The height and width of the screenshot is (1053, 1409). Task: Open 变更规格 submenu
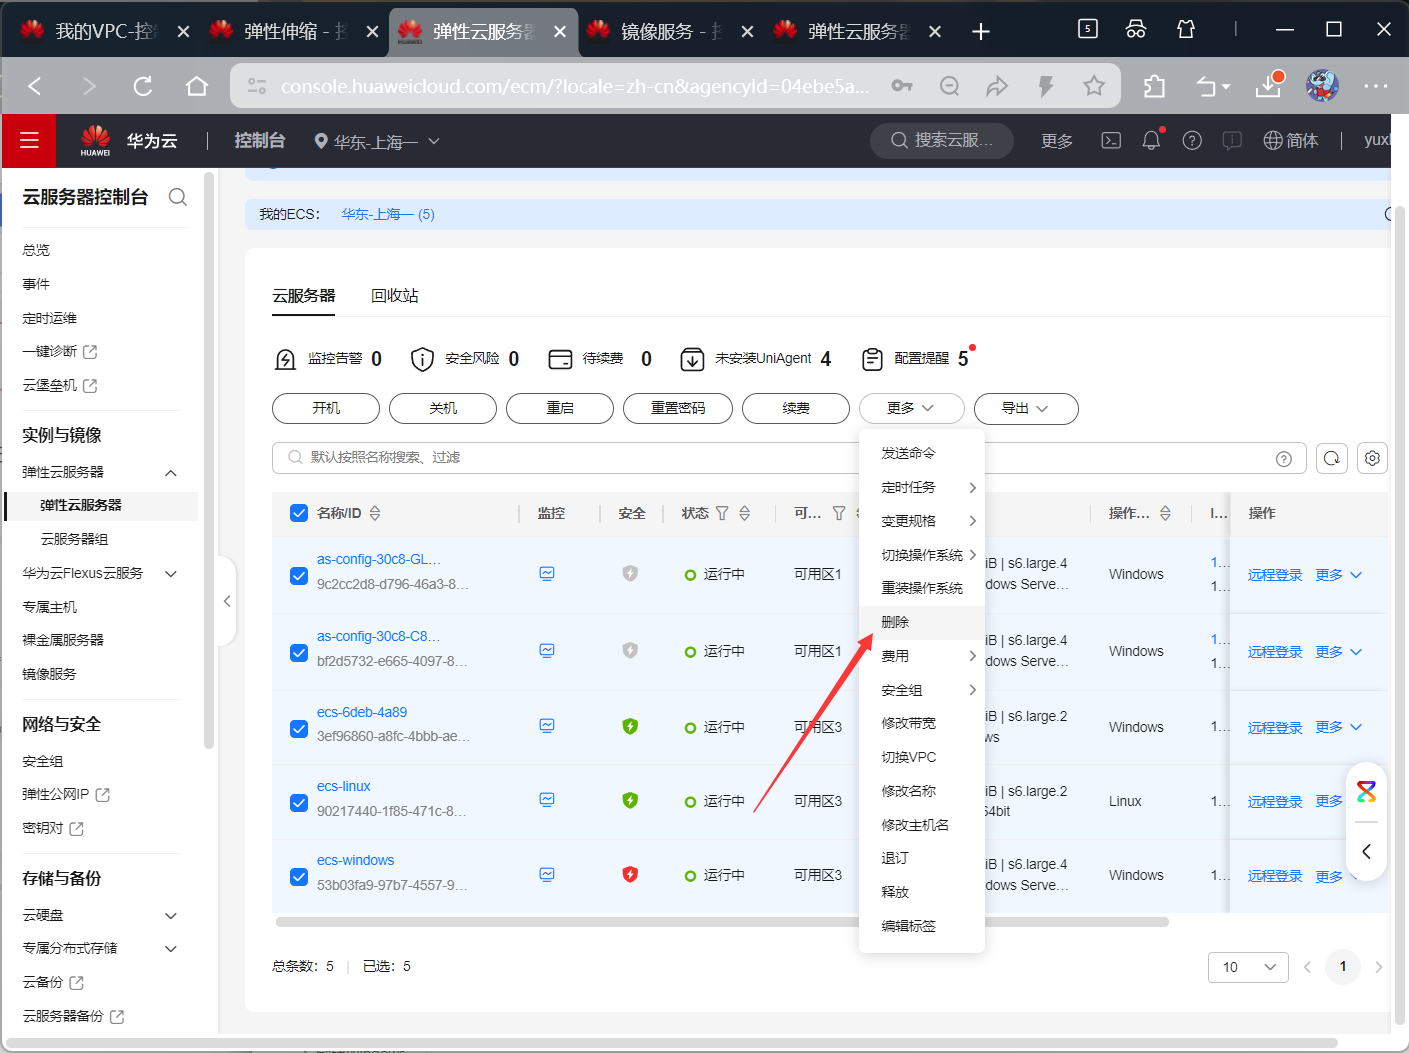point(922,521)
